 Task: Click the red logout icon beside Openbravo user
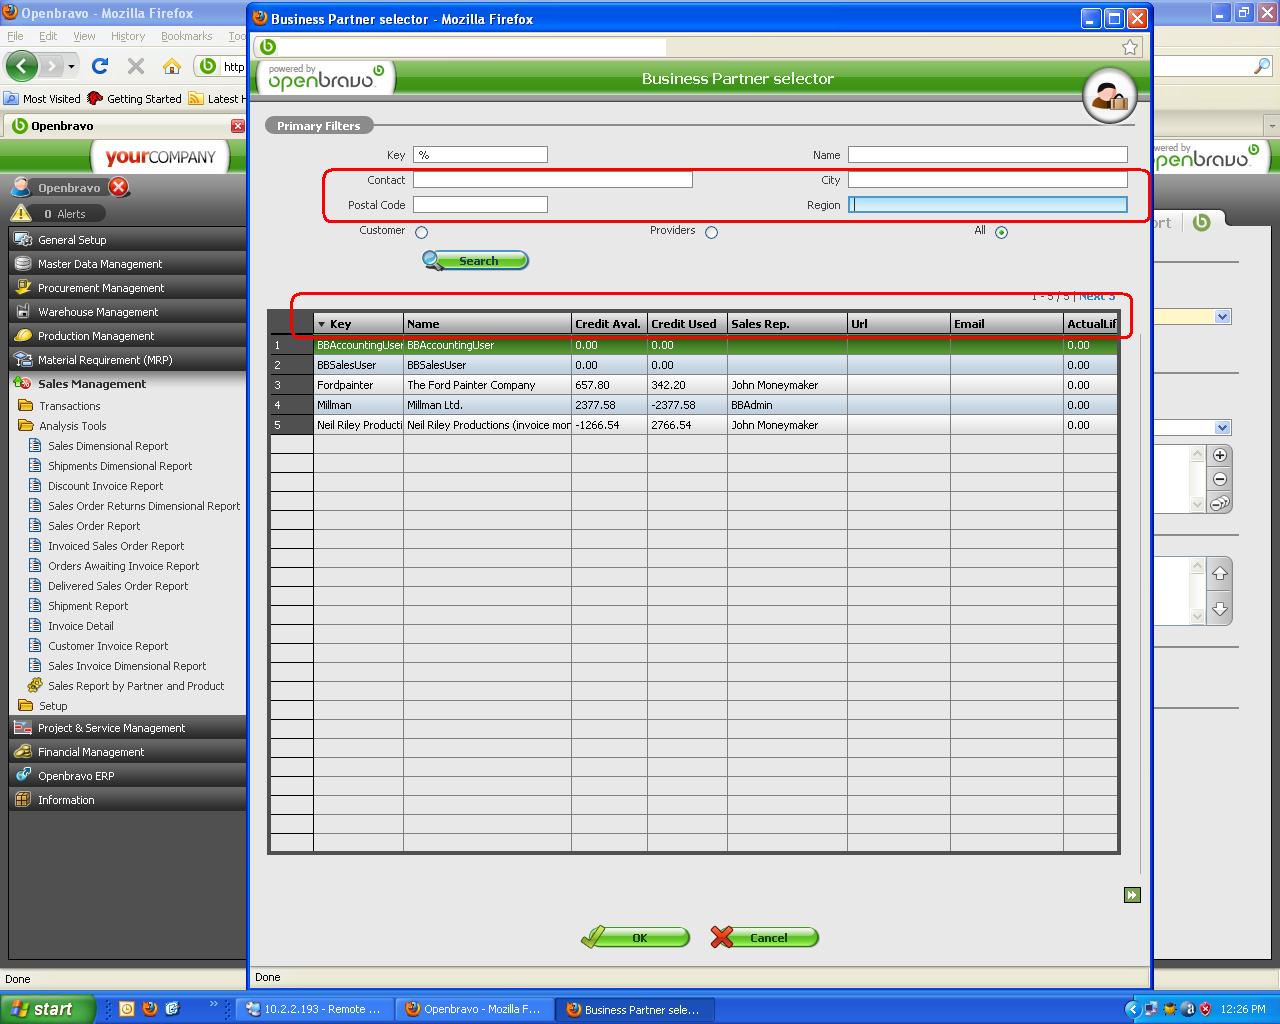click(119, 187)
